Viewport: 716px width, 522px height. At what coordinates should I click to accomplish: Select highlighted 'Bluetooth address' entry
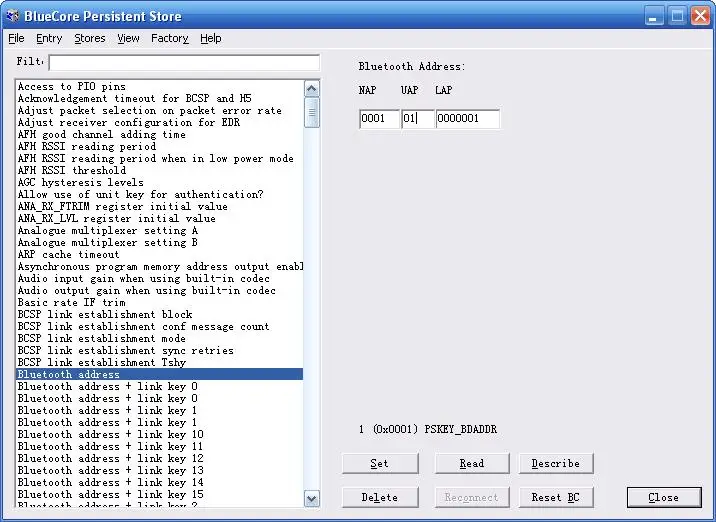point(159,374)
